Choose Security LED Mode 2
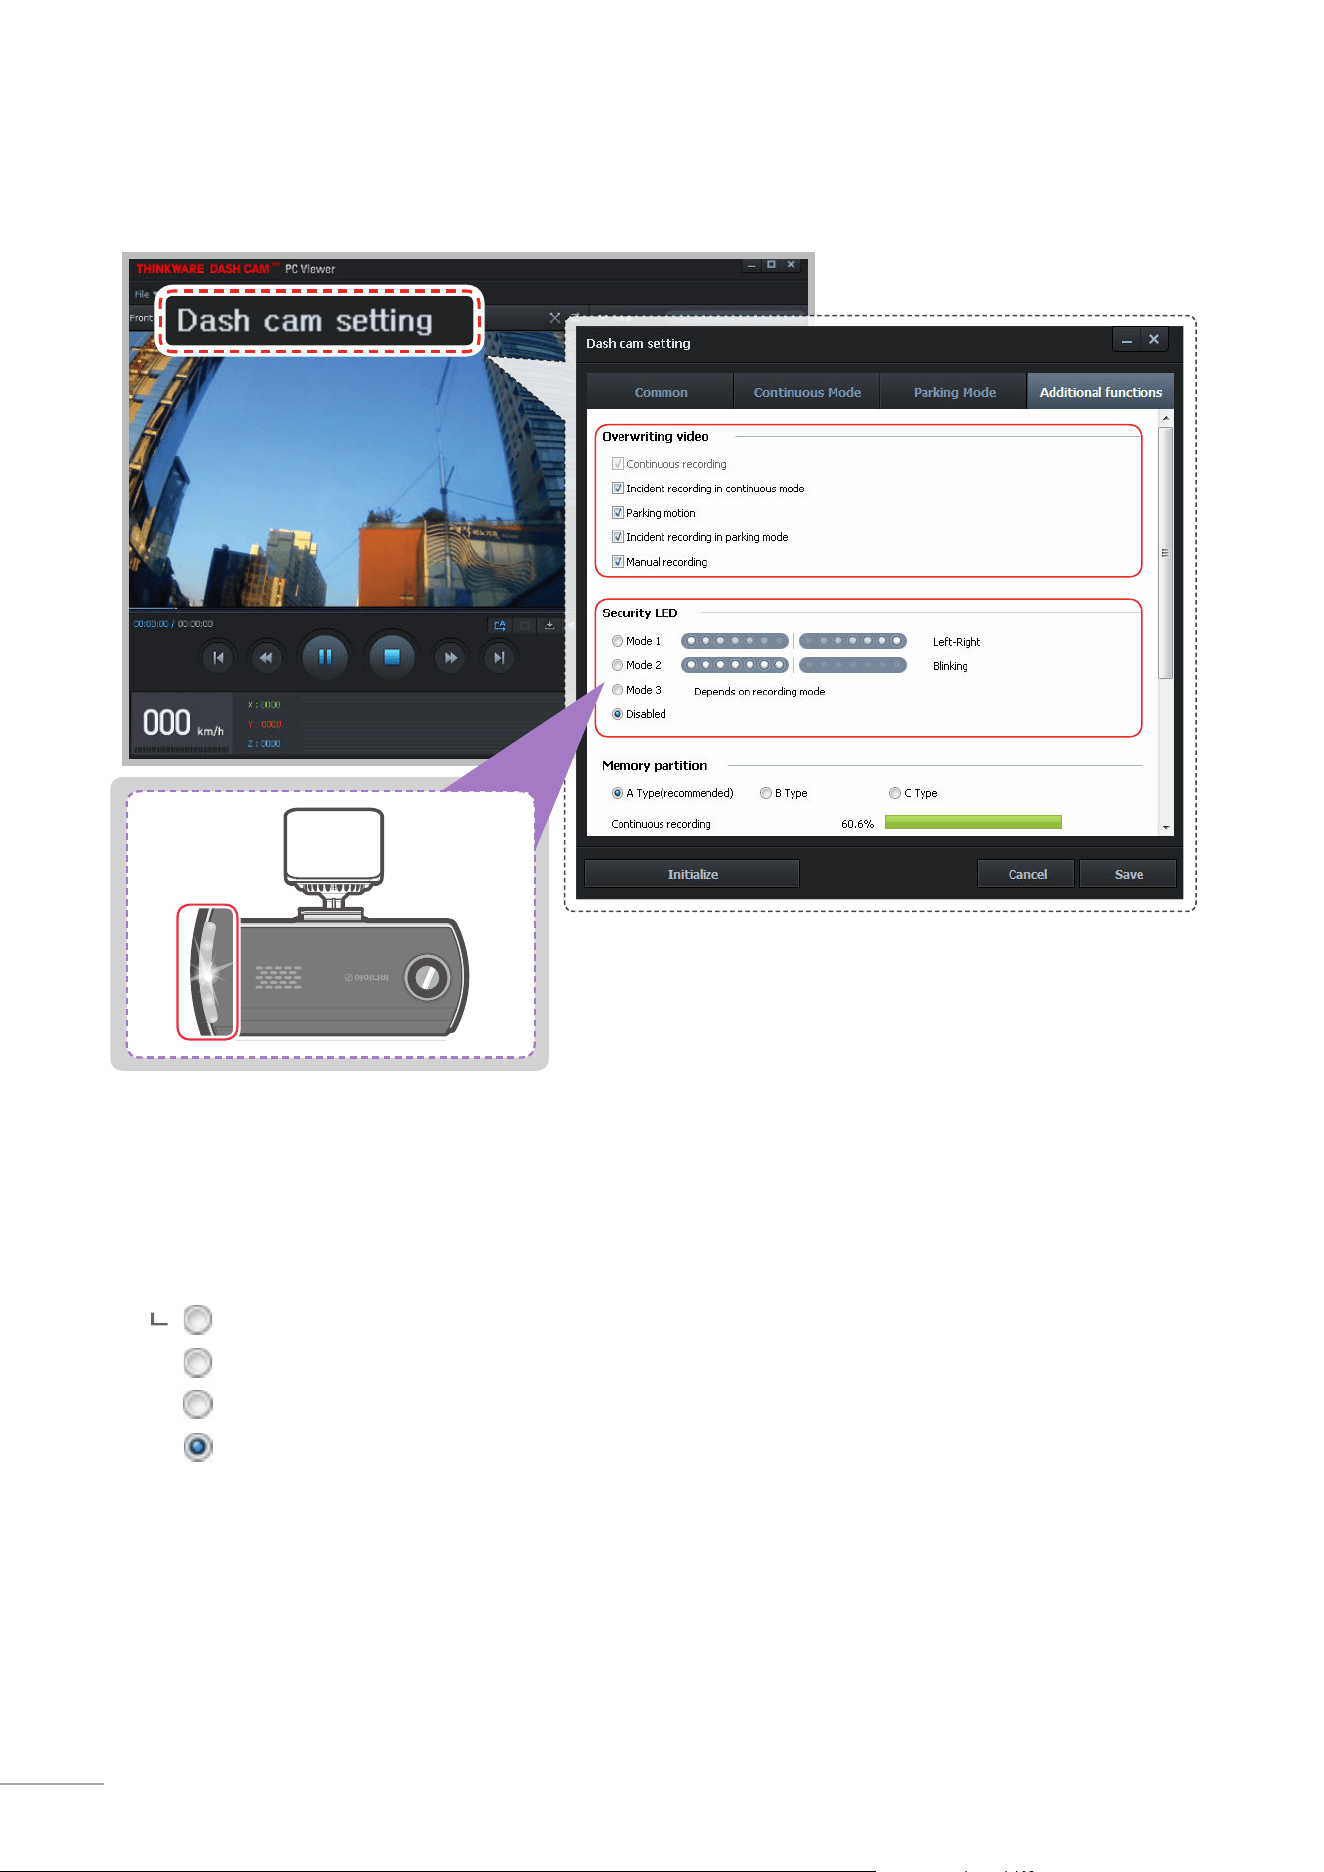The width and height of the screenshot is (1324, 1872). click(x=617, y=665)
